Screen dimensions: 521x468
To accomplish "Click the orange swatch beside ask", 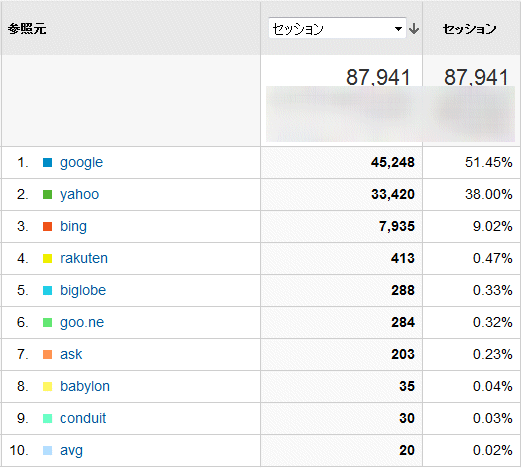I will tap(48, 354).
